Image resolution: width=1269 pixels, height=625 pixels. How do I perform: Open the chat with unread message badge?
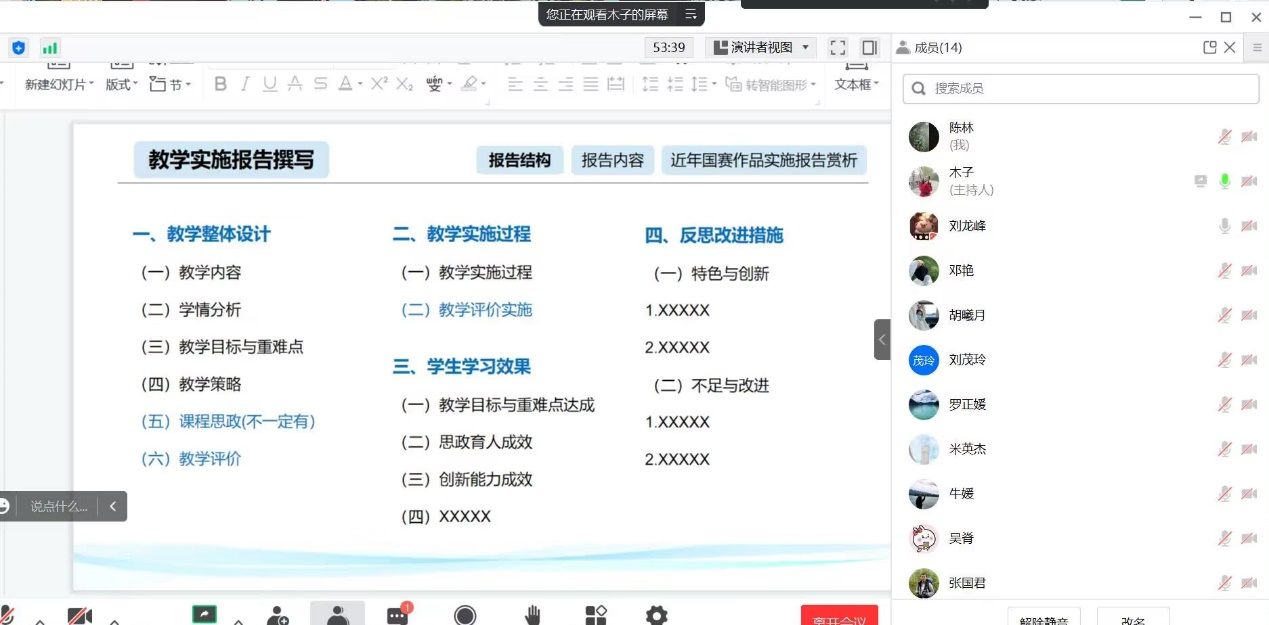click(397, 615)
